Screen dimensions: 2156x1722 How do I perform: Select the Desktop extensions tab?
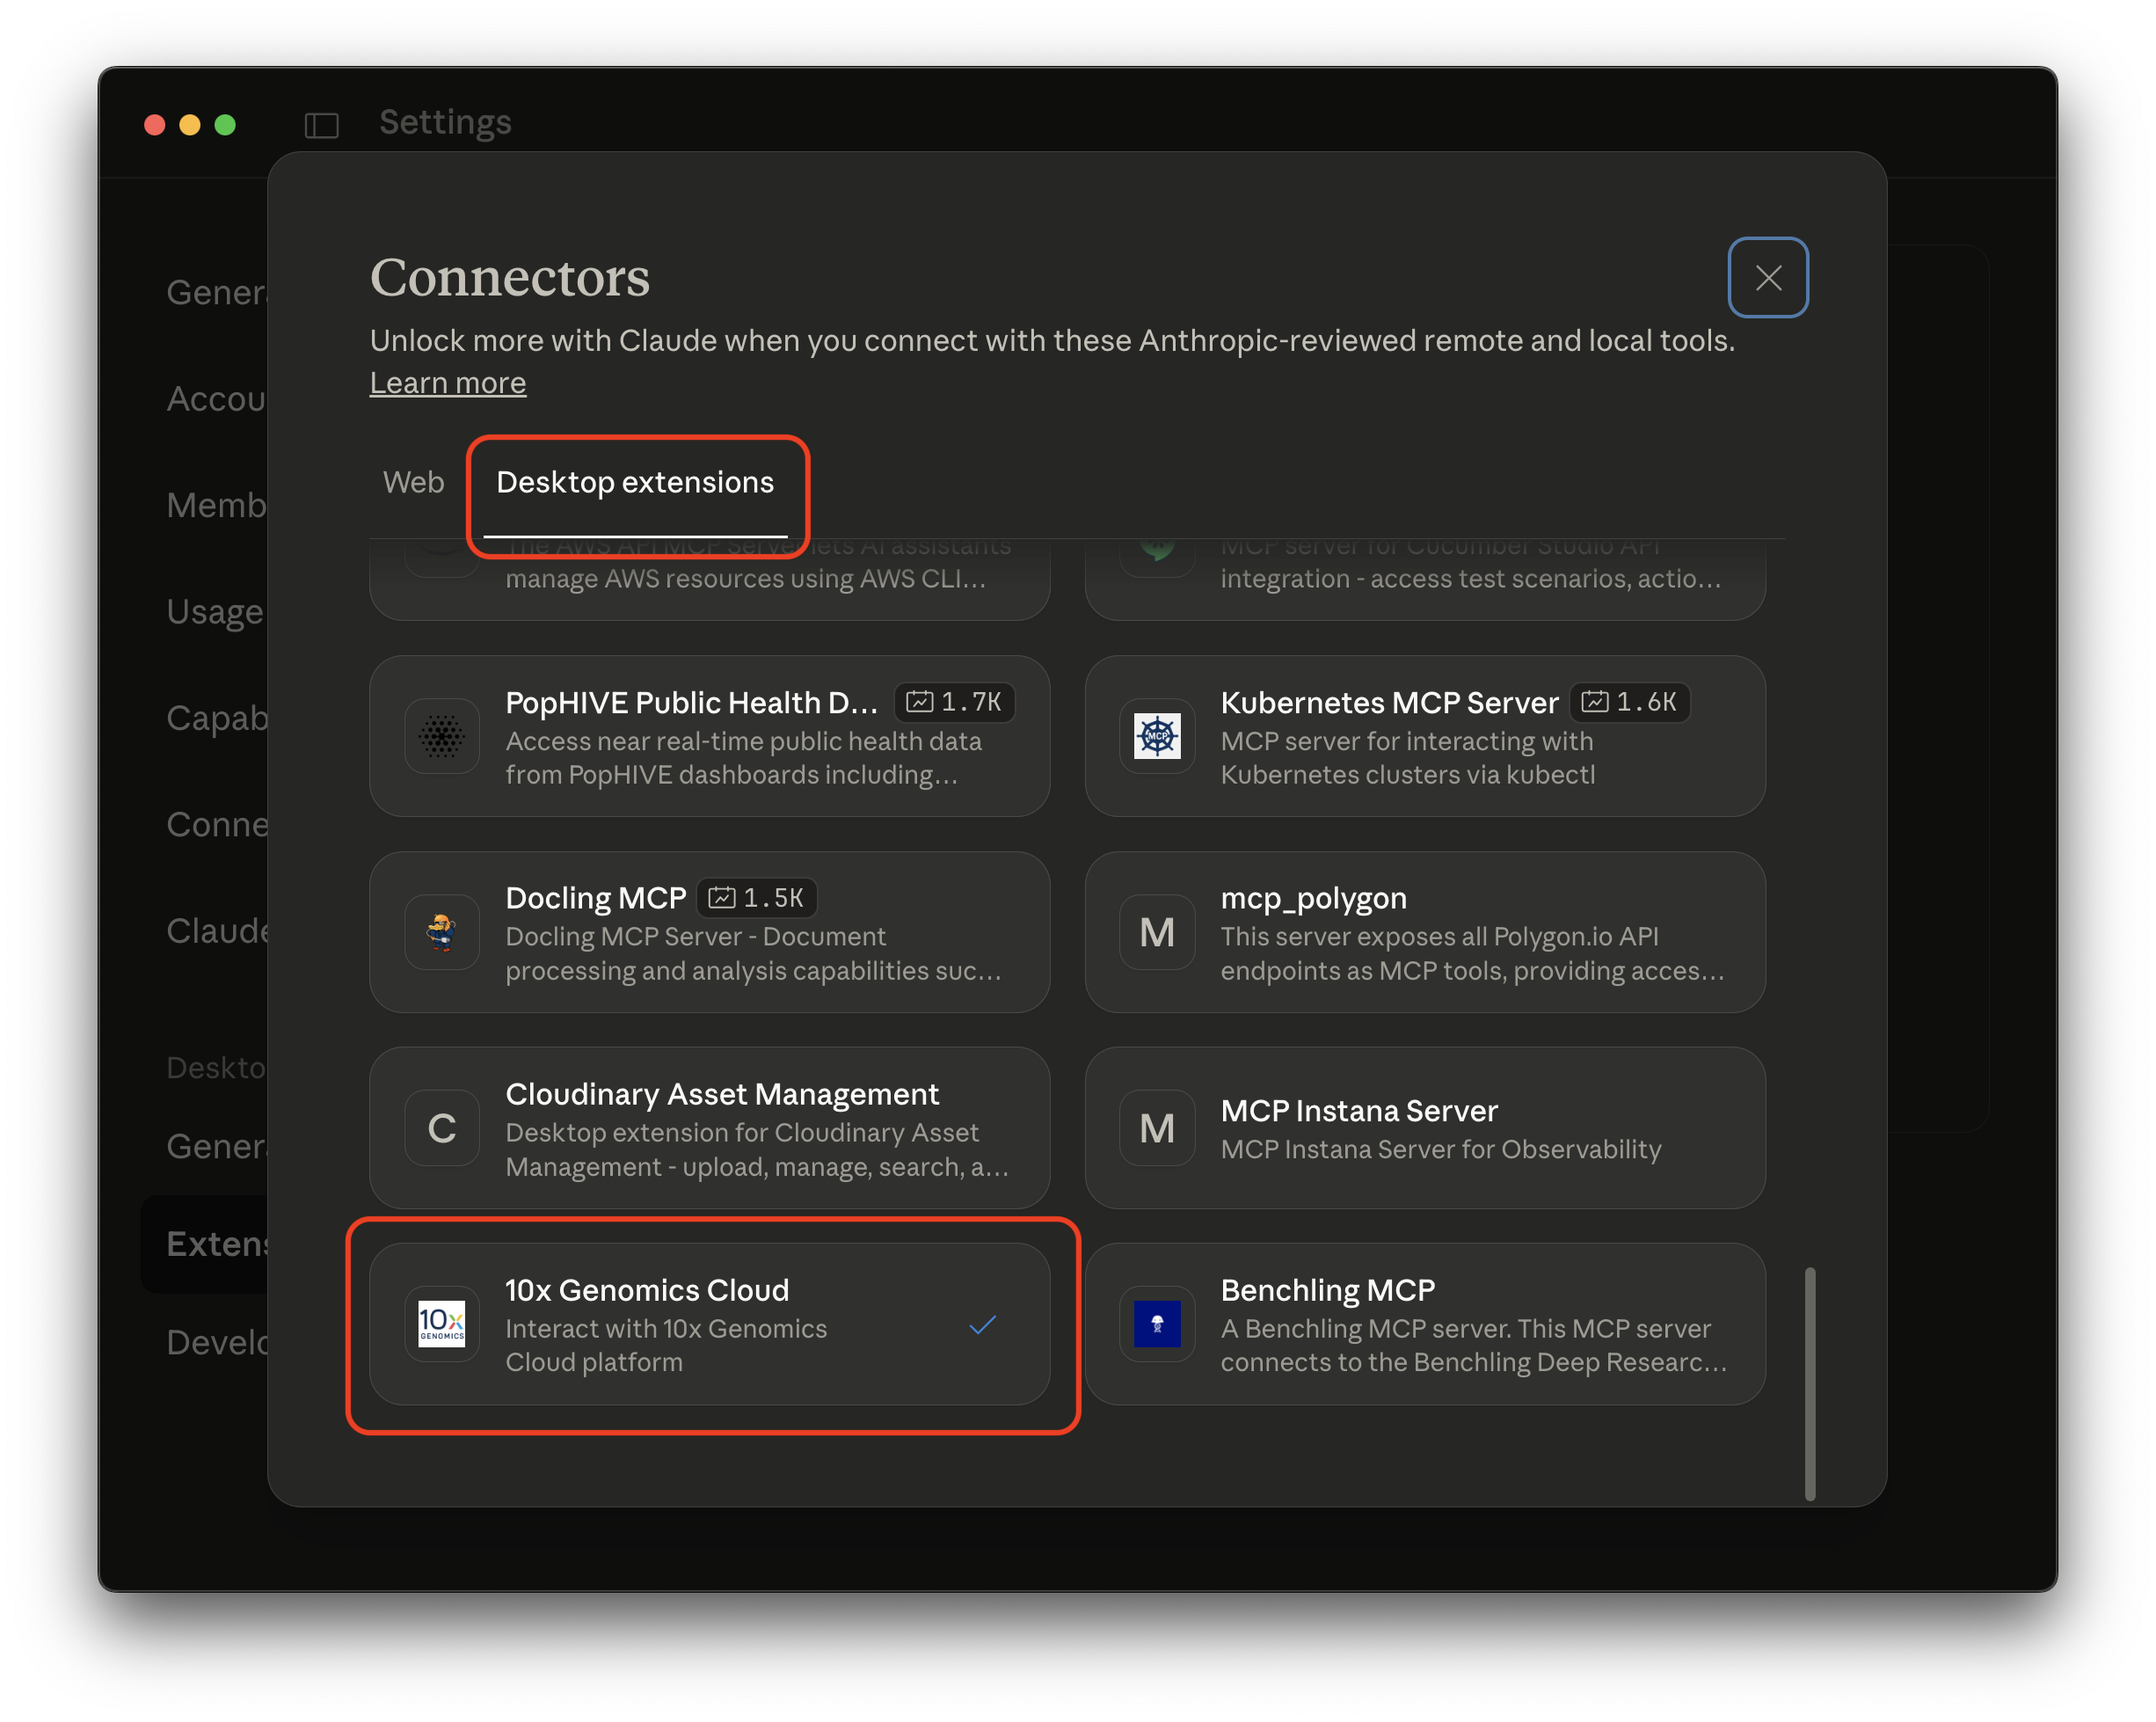635,482
